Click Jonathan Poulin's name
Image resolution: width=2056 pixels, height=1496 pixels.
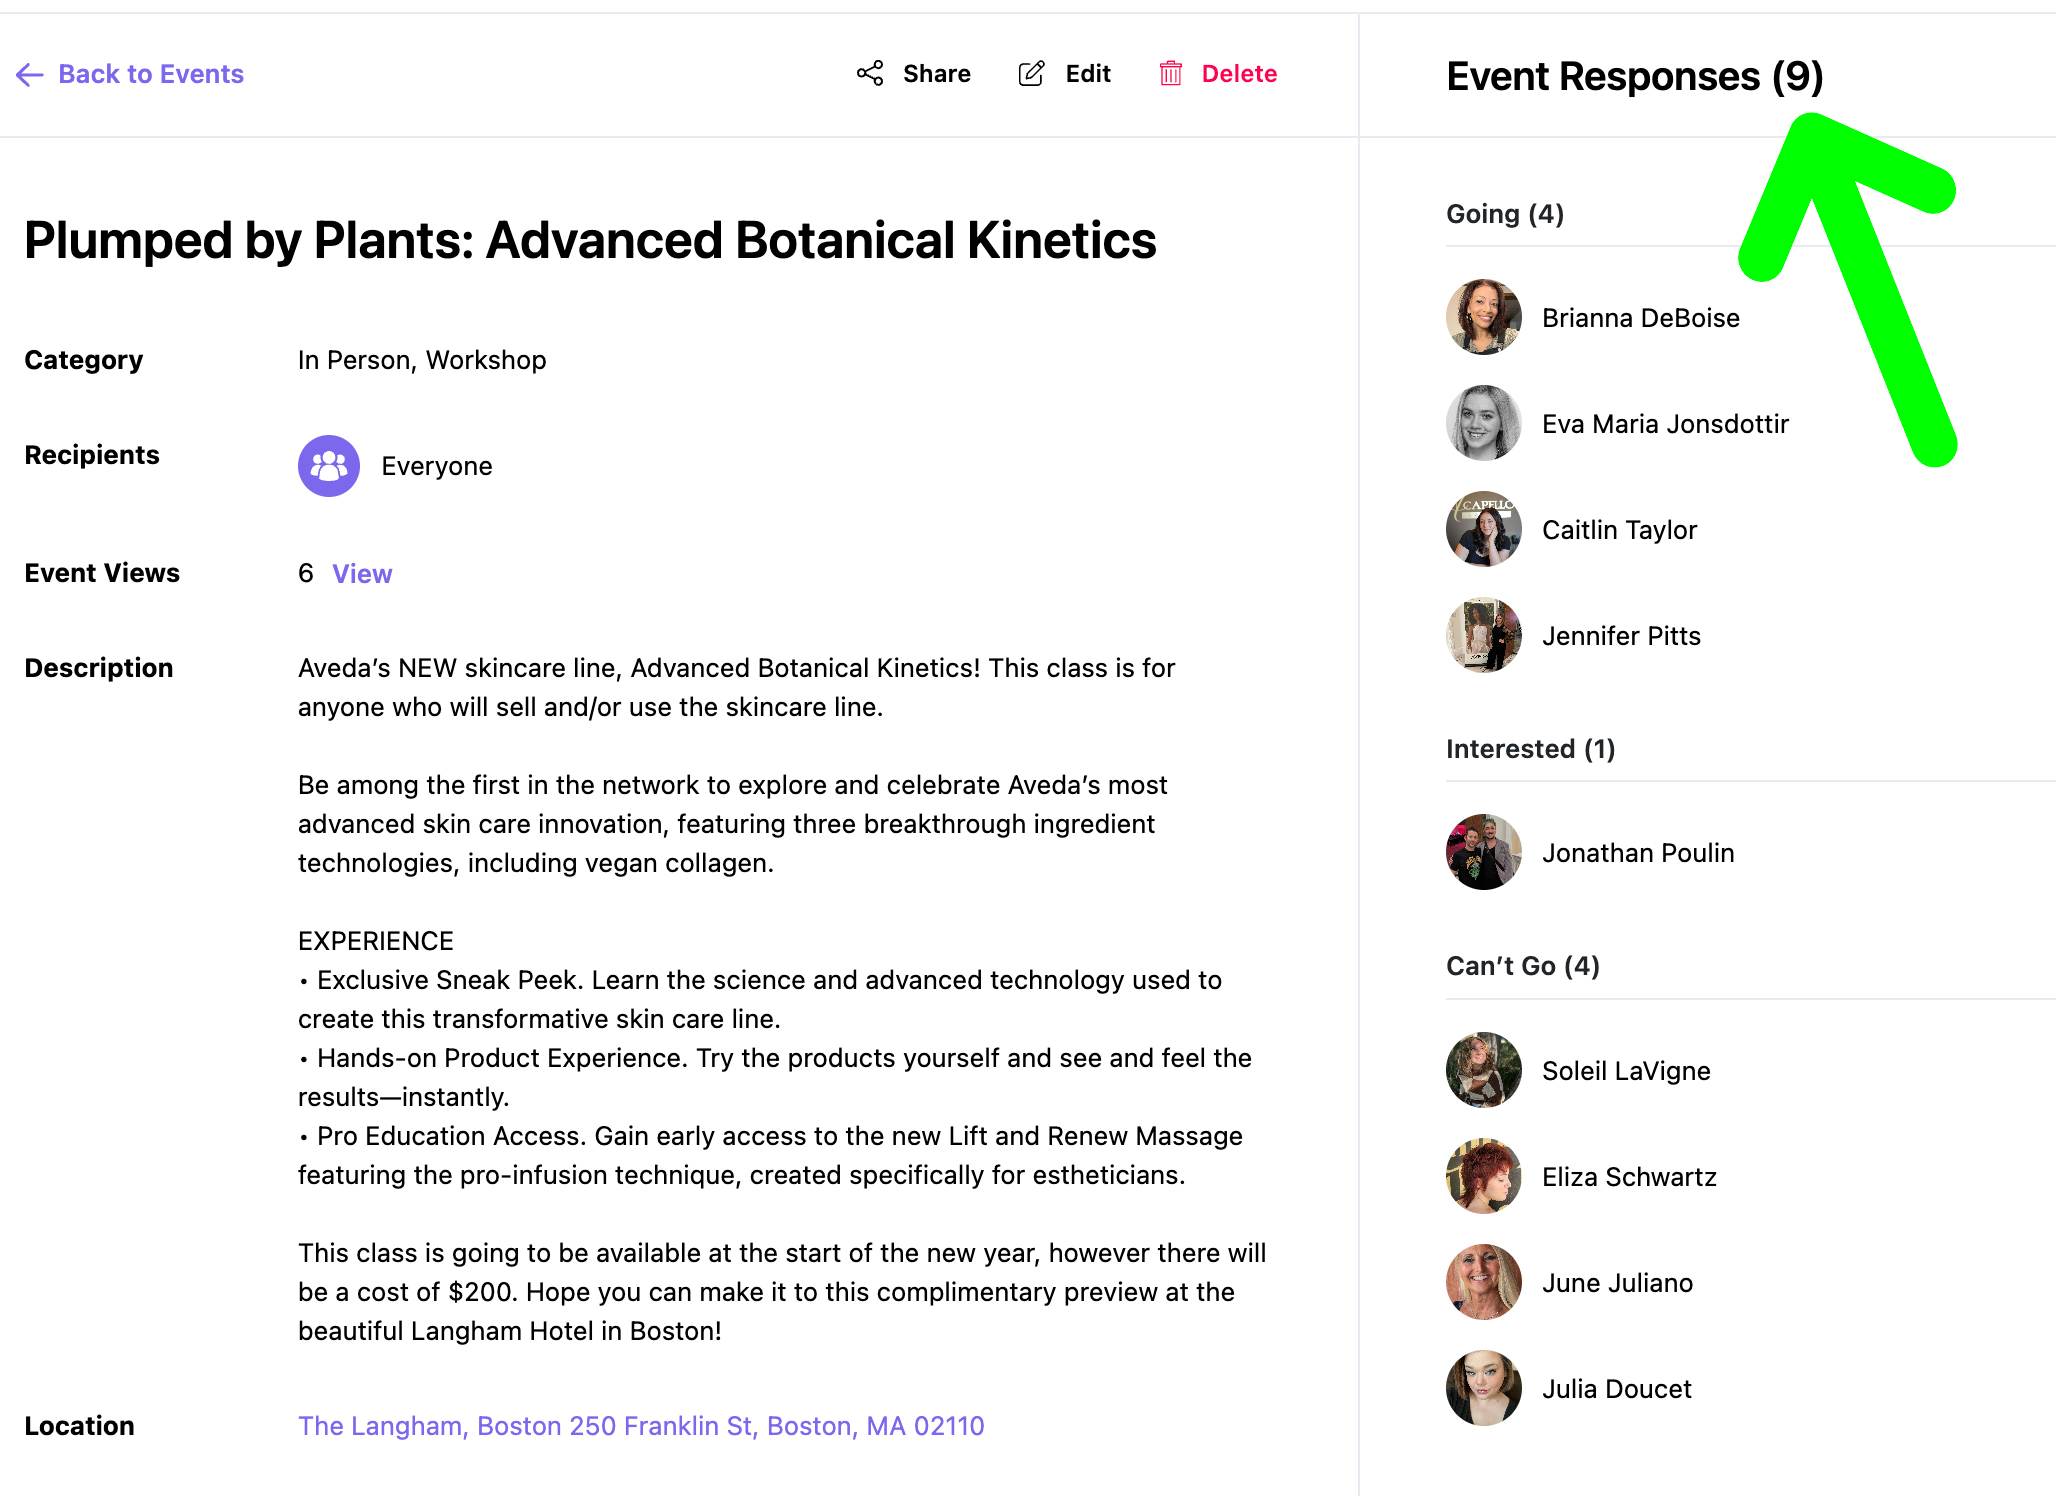(1638, 853)
